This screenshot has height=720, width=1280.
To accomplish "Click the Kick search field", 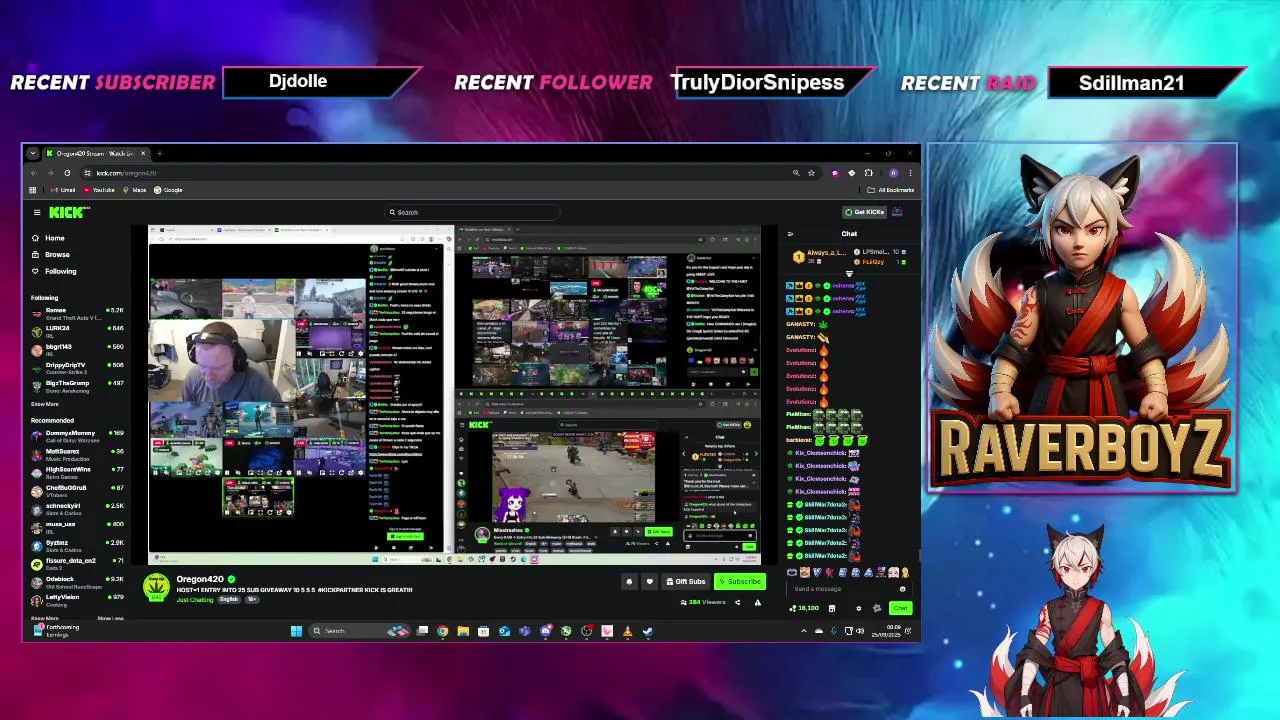I will point(472,212).
